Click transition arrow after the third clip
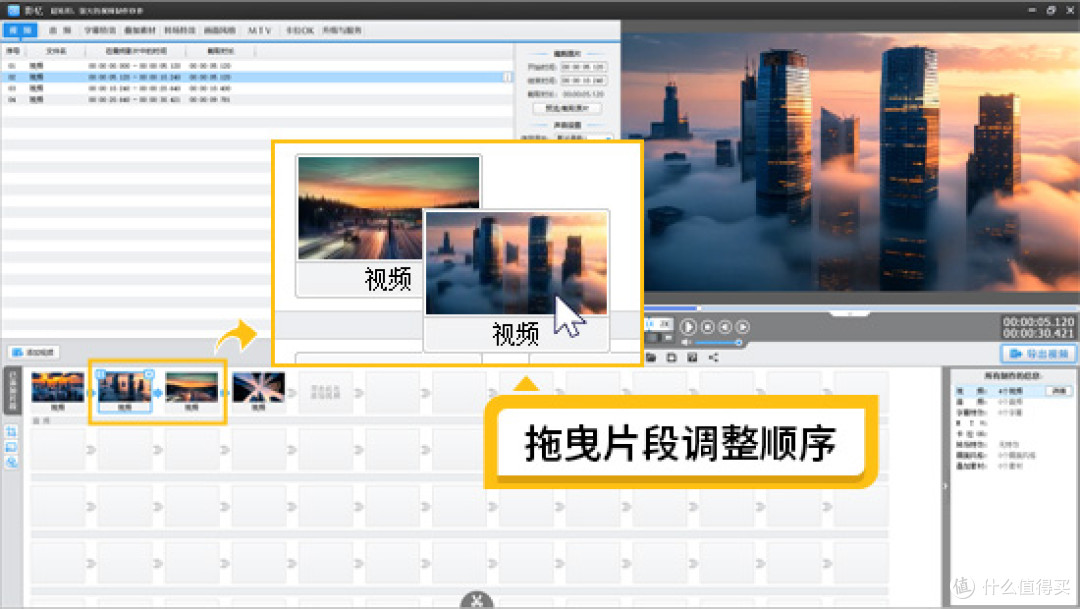Image resolution: width=1080 pixels, height=609 pixels. tap(225, 393)
